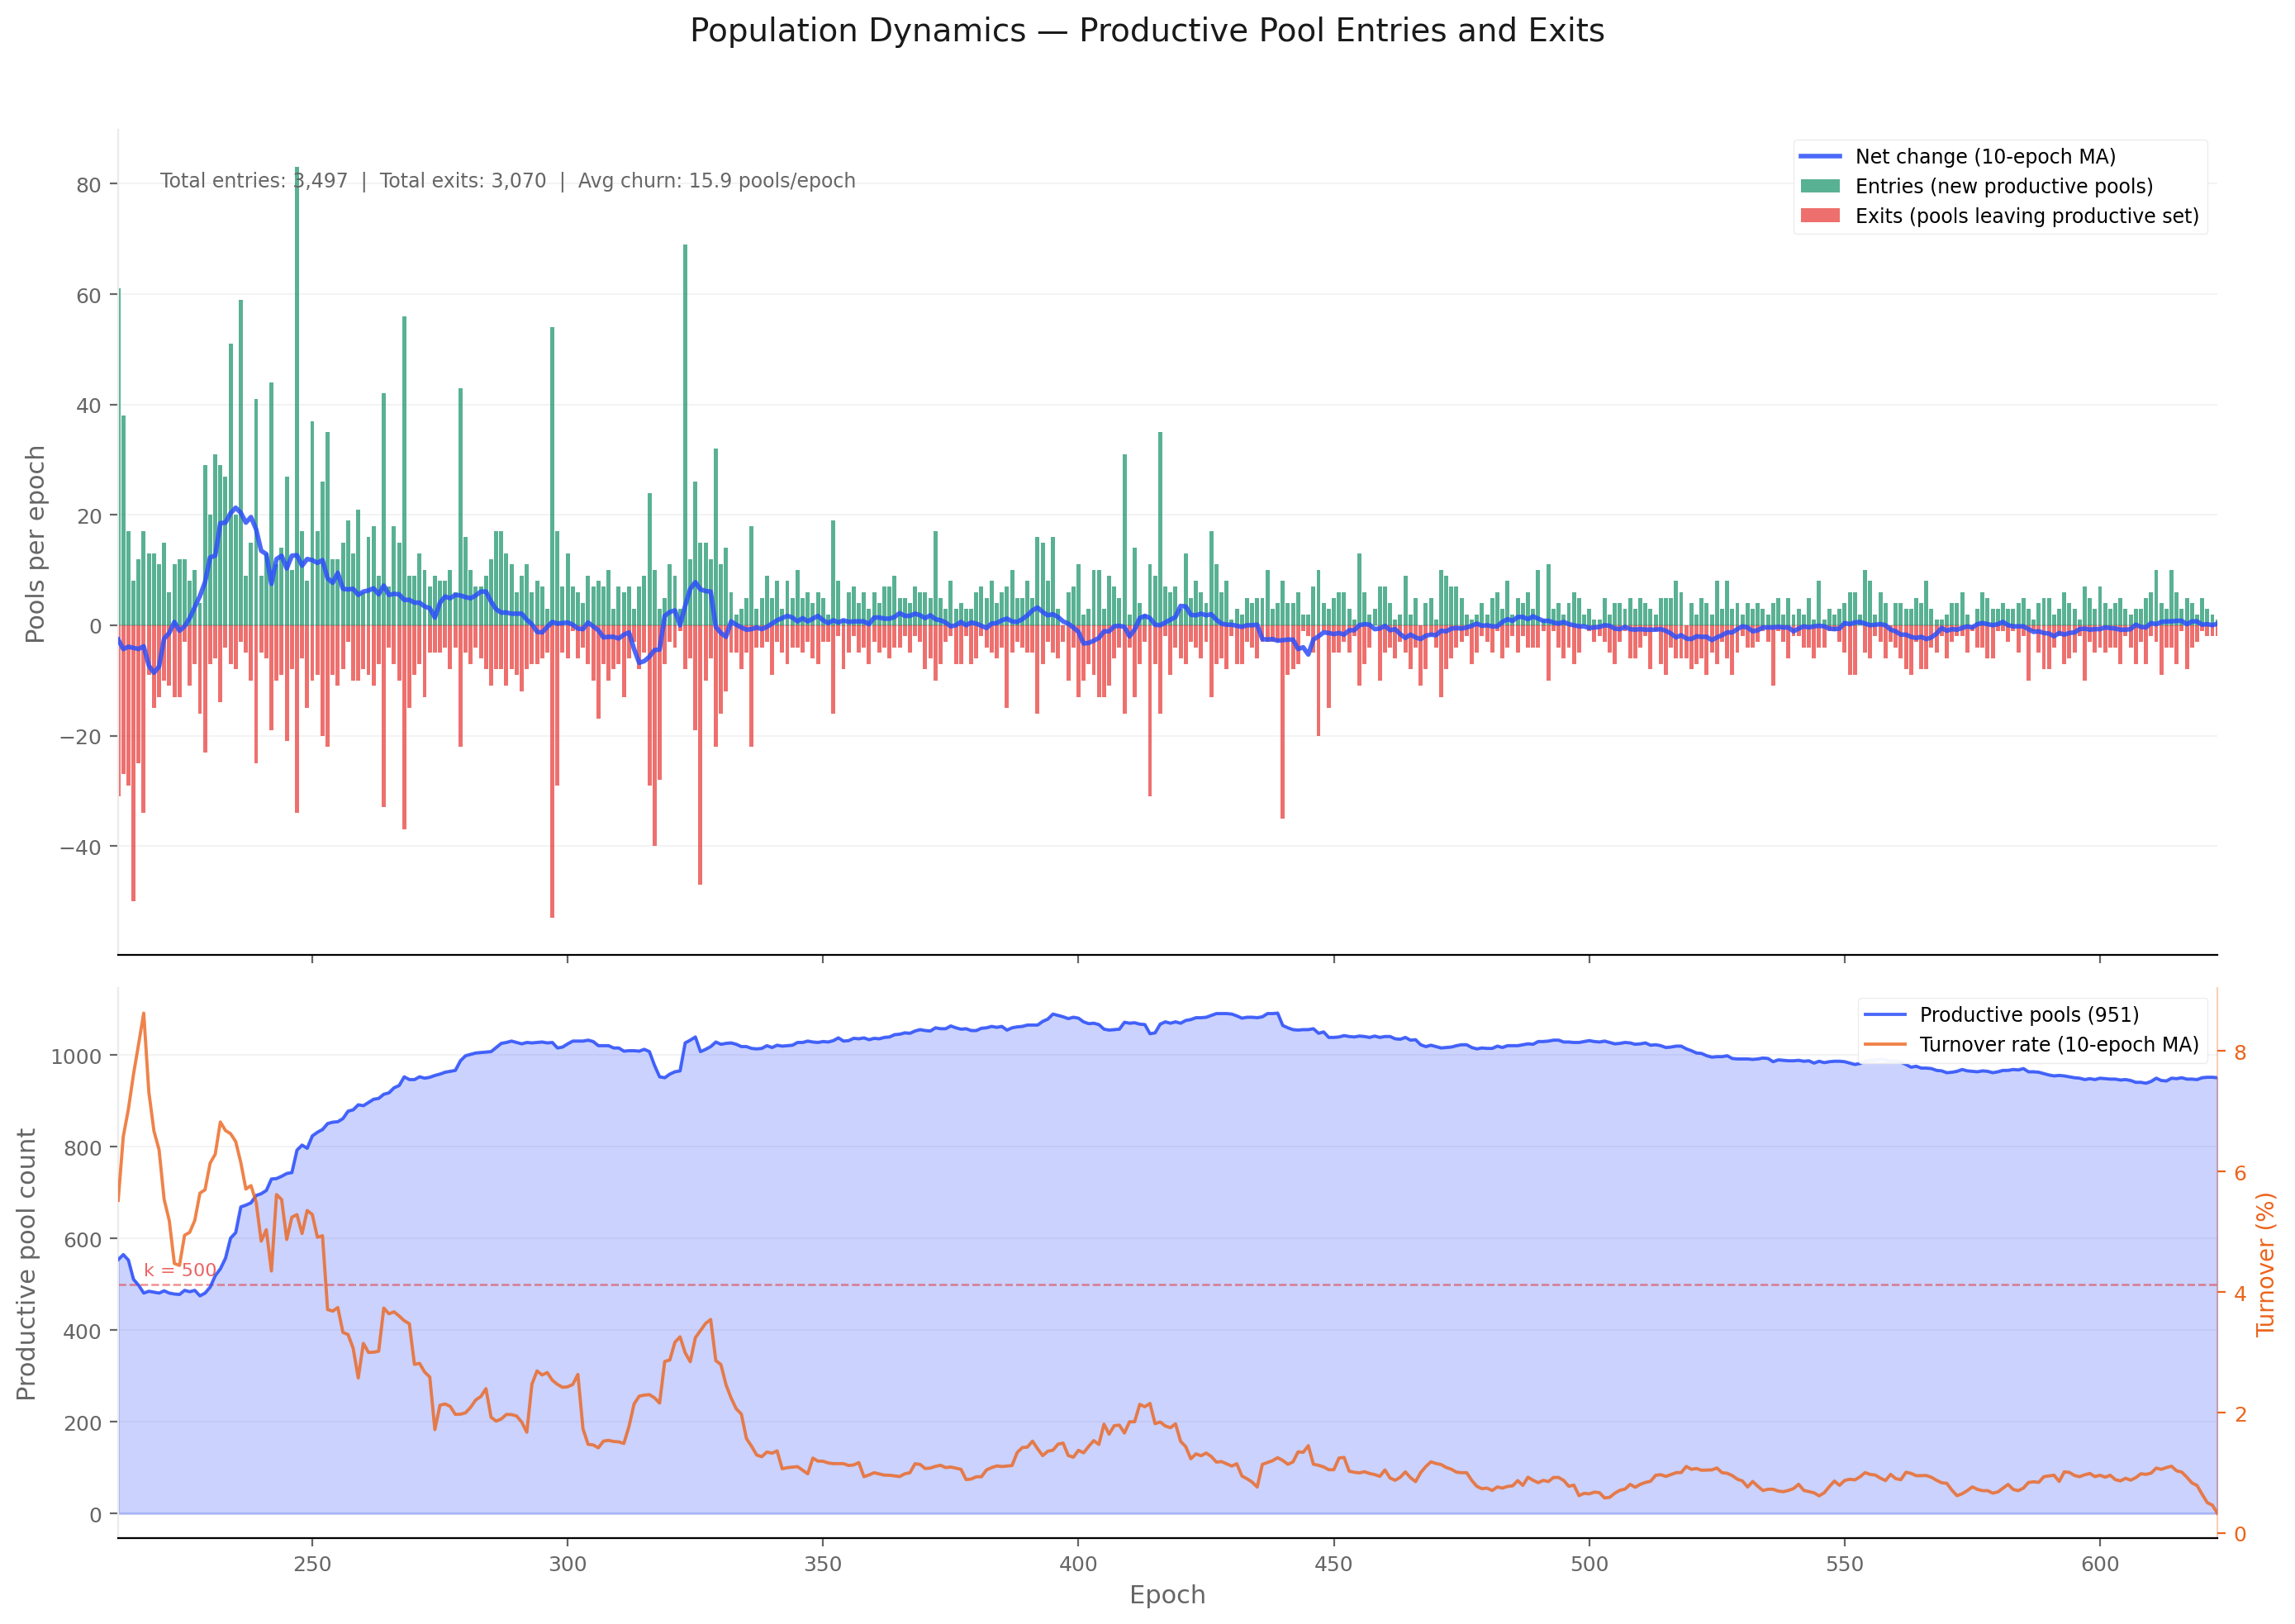Click the '8' tick on Turnover (%) axis
The height and width of the screenshot is (1624, 2295).
pos(2240,1052)
